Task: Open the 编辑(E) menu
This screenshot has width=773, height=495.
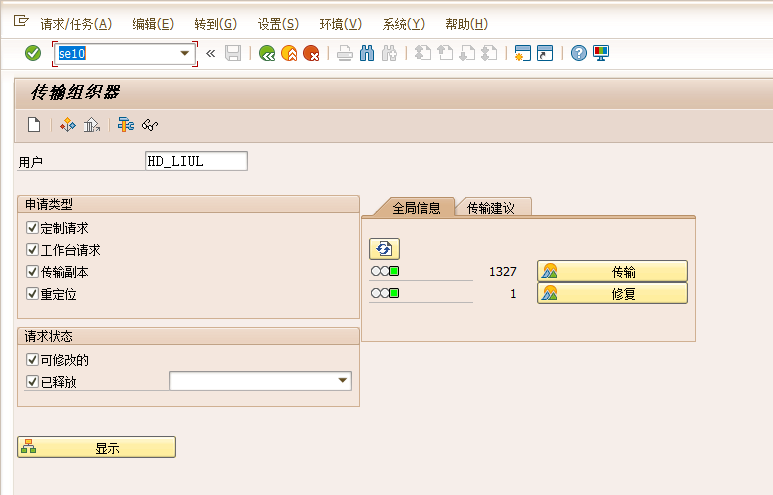Action: point(153,24)
